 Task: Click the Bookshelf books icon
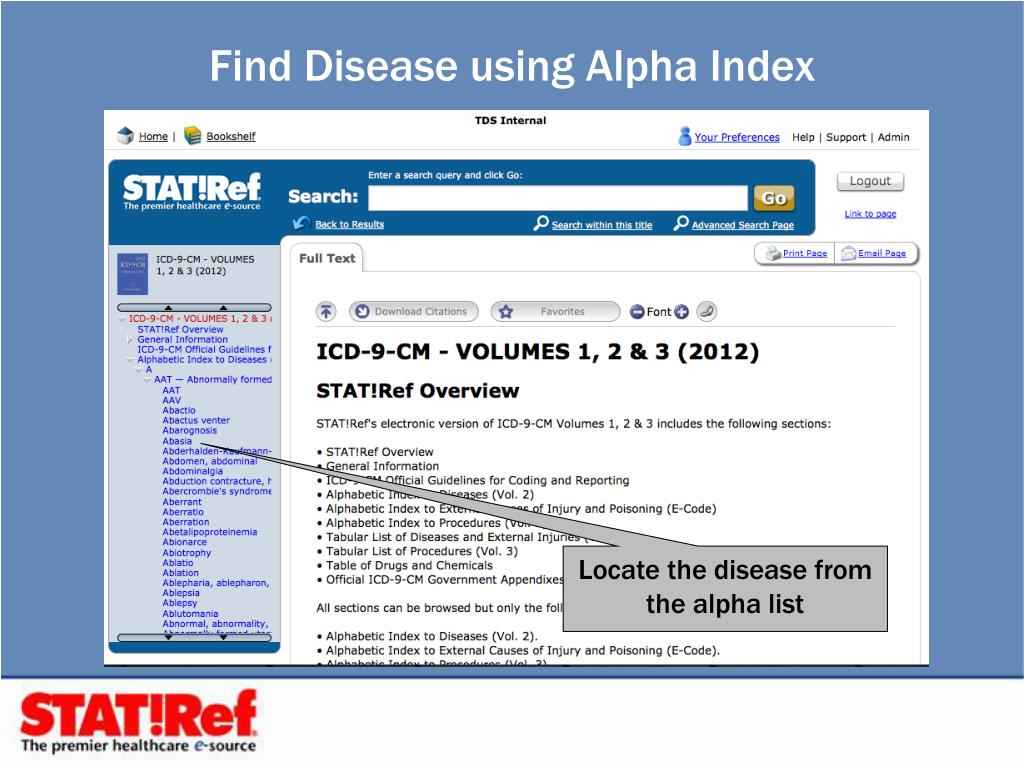click(x=193, y=135)
